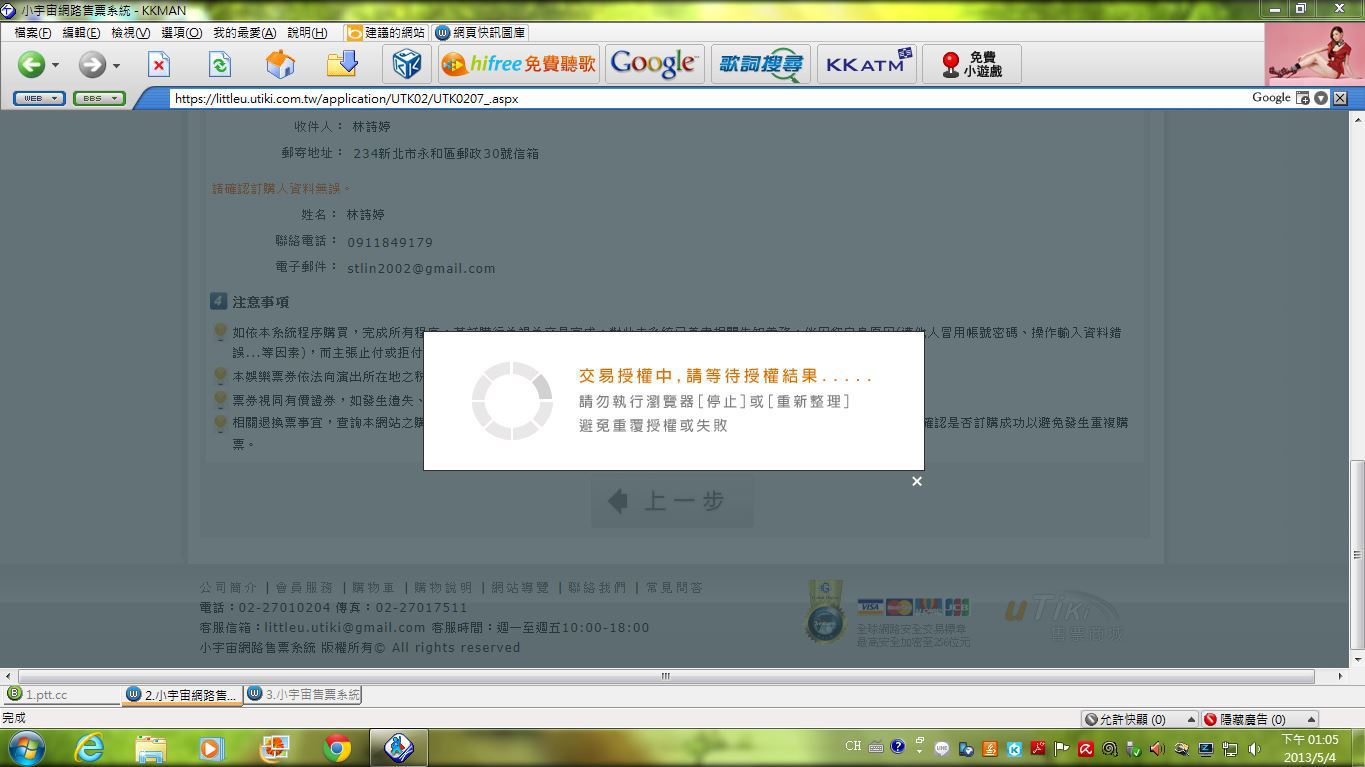Launch Google Chrome from the taskbar
The width and height of the screenshot is (1365, 767).
tap(337, 748)
